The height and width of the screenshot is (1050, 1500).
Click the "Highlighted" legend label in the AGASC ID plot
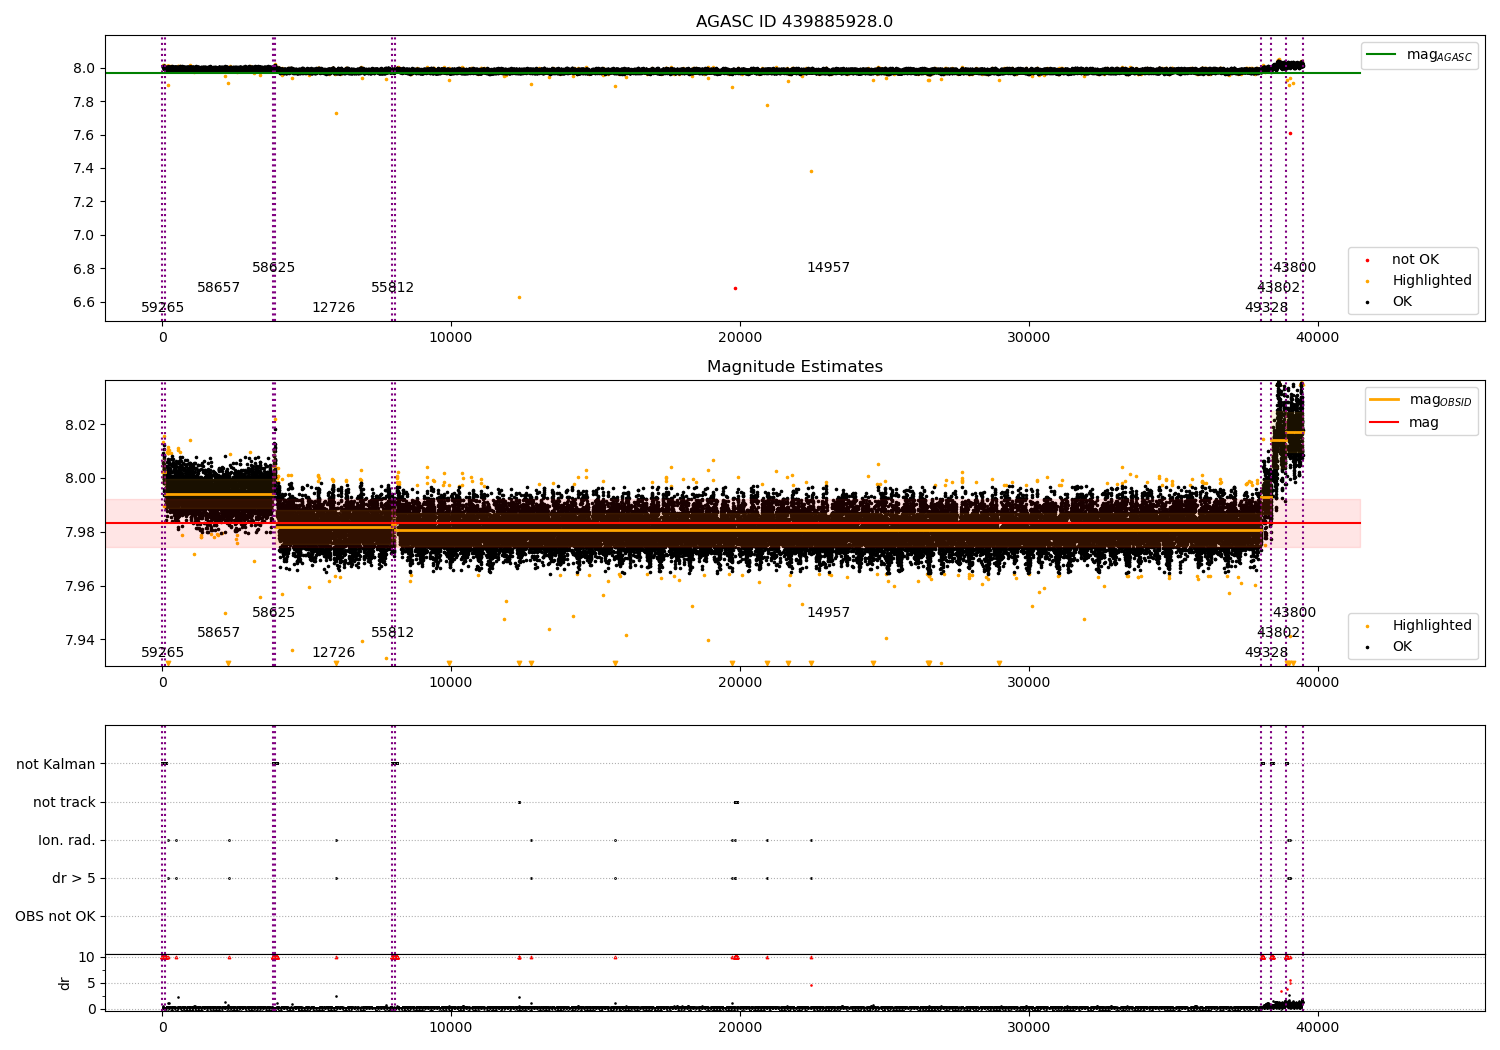click(x=1432, y=281)
